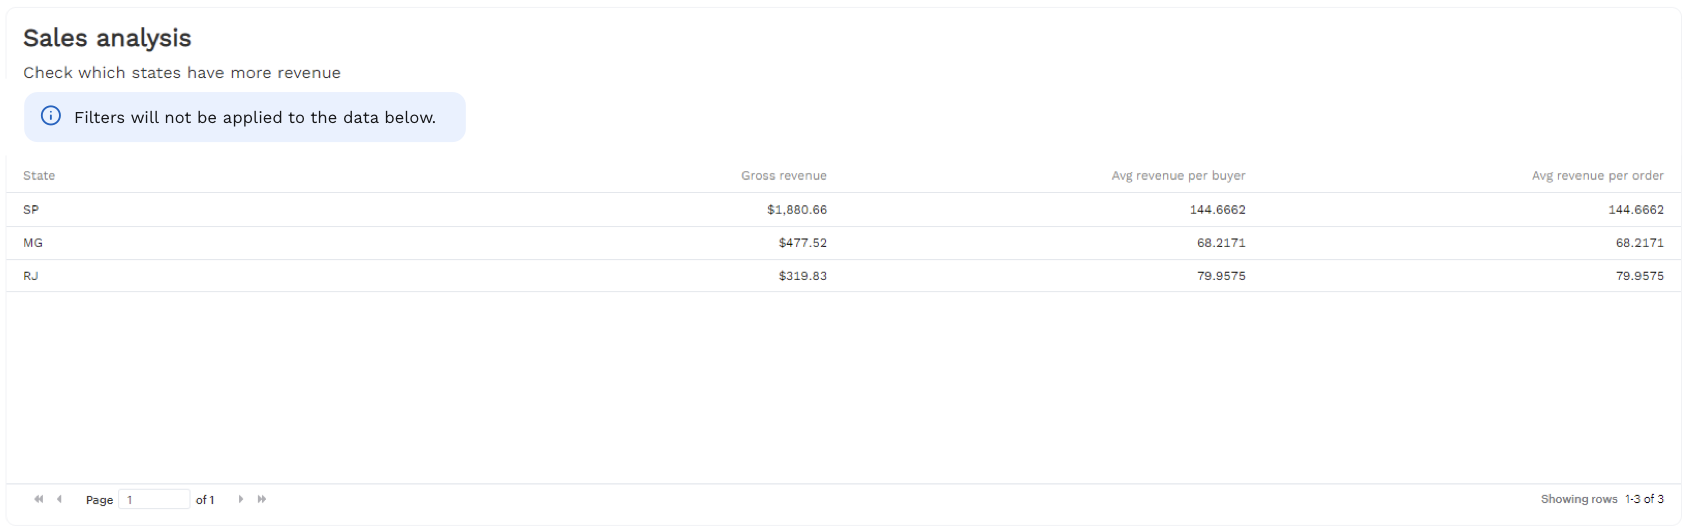The image size is (1688, 532).
Task: Go to previous page arrow icon
Action: click(x=59, y=499)
